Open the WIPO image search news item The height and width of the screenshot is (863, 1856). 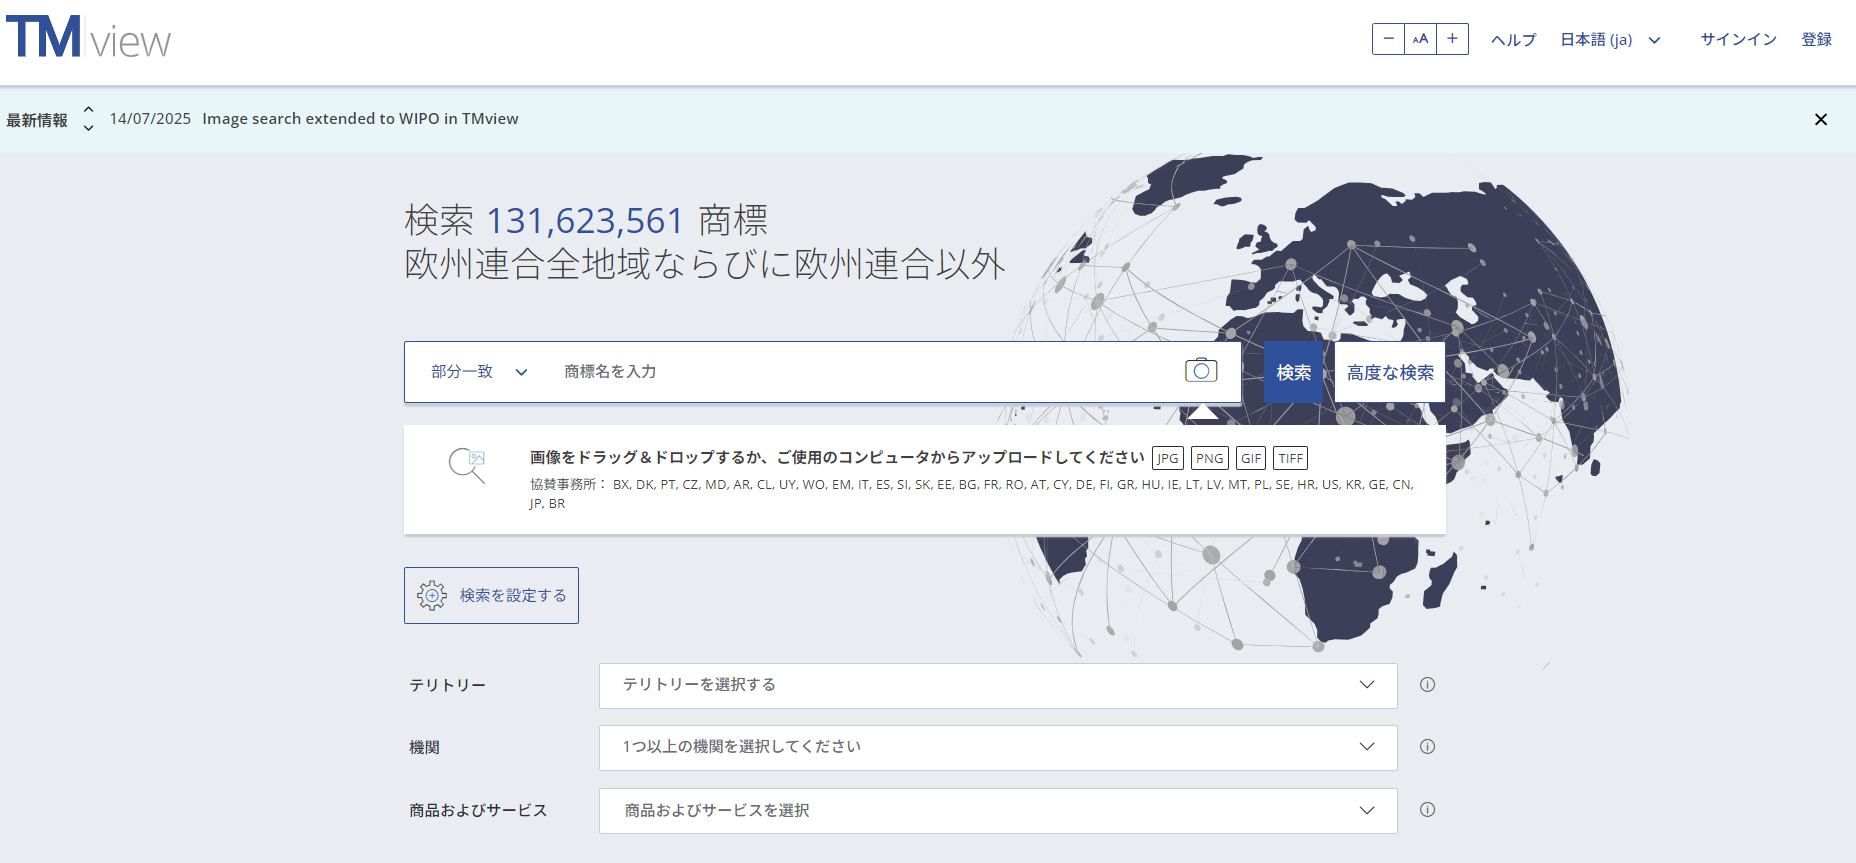pos(360,119)
